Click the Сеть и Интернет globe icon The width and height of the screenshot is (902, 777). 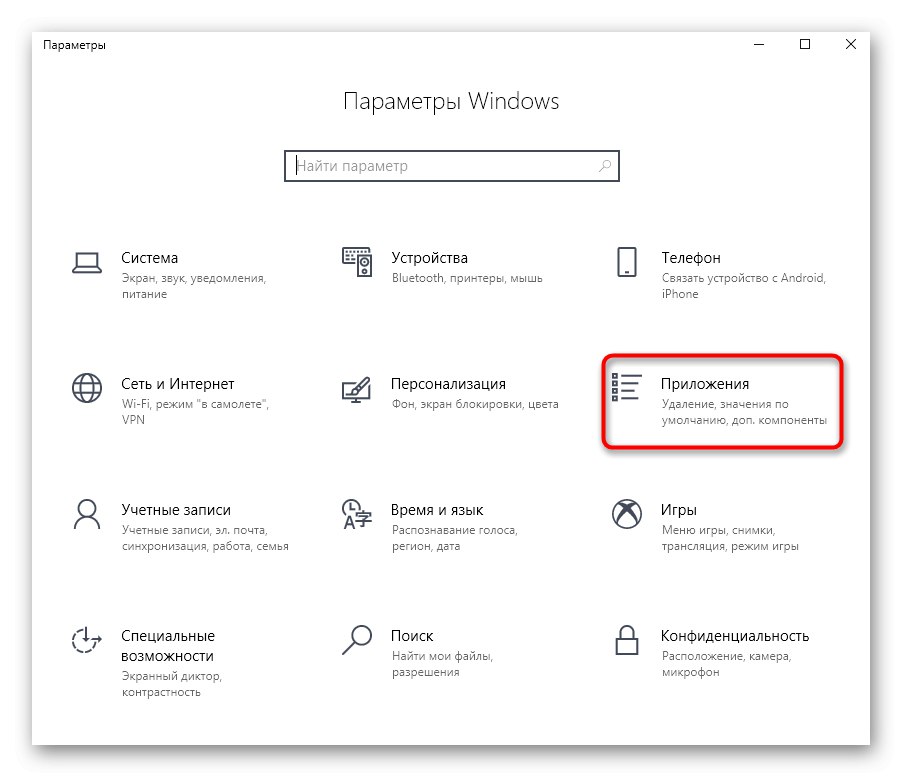tap(87, 388)
